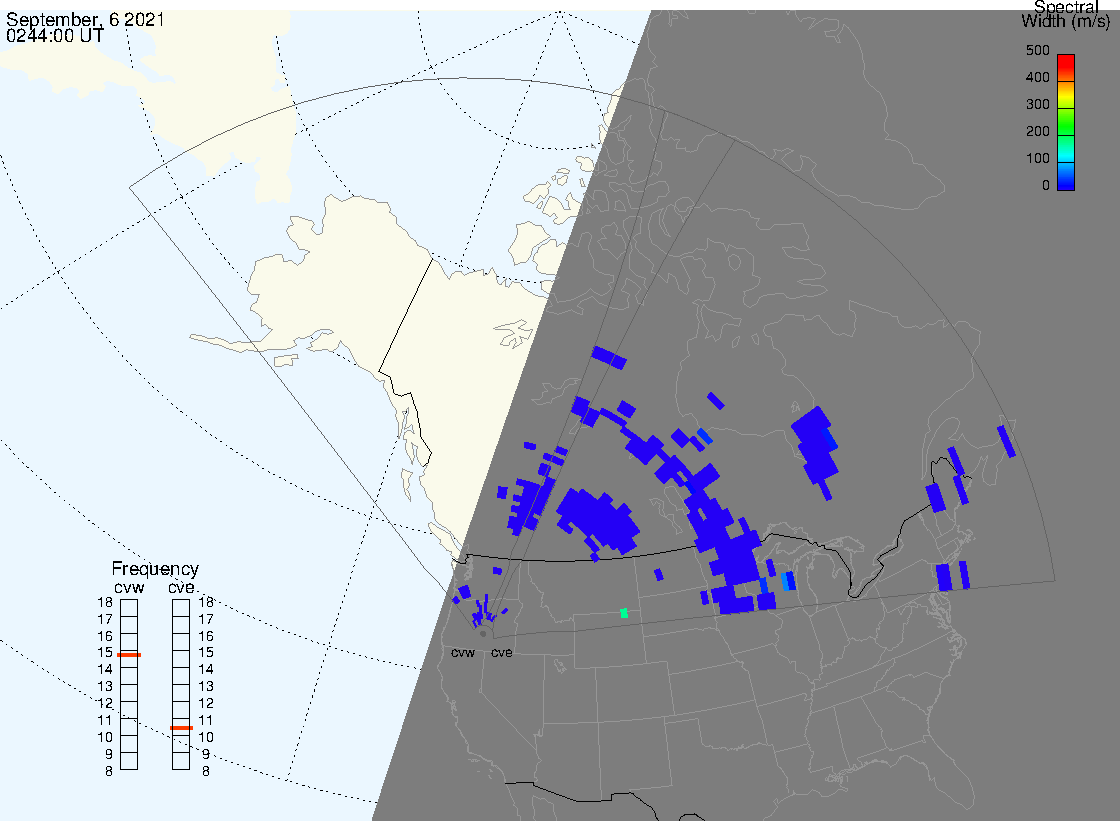
Task: Click the '500' color scale label
Action: (1037, 51)
